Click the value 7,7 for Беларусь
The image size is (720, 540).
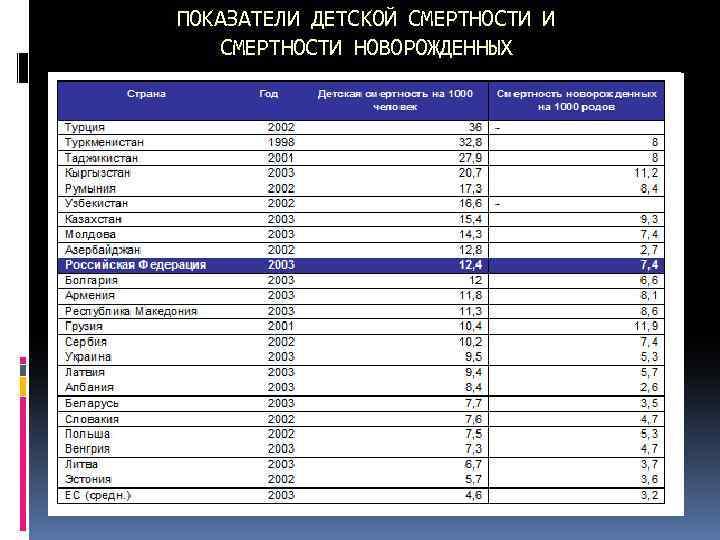tap(473, 403)
